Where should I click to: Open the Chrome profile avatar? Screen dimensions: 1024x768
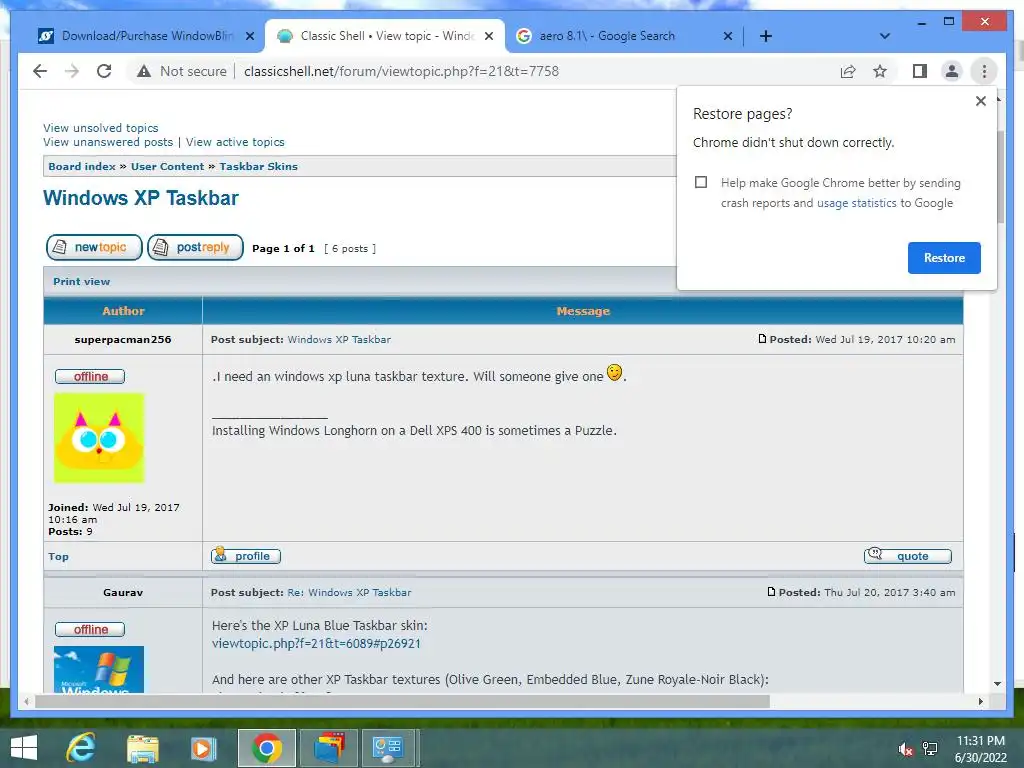pos(952,71)
